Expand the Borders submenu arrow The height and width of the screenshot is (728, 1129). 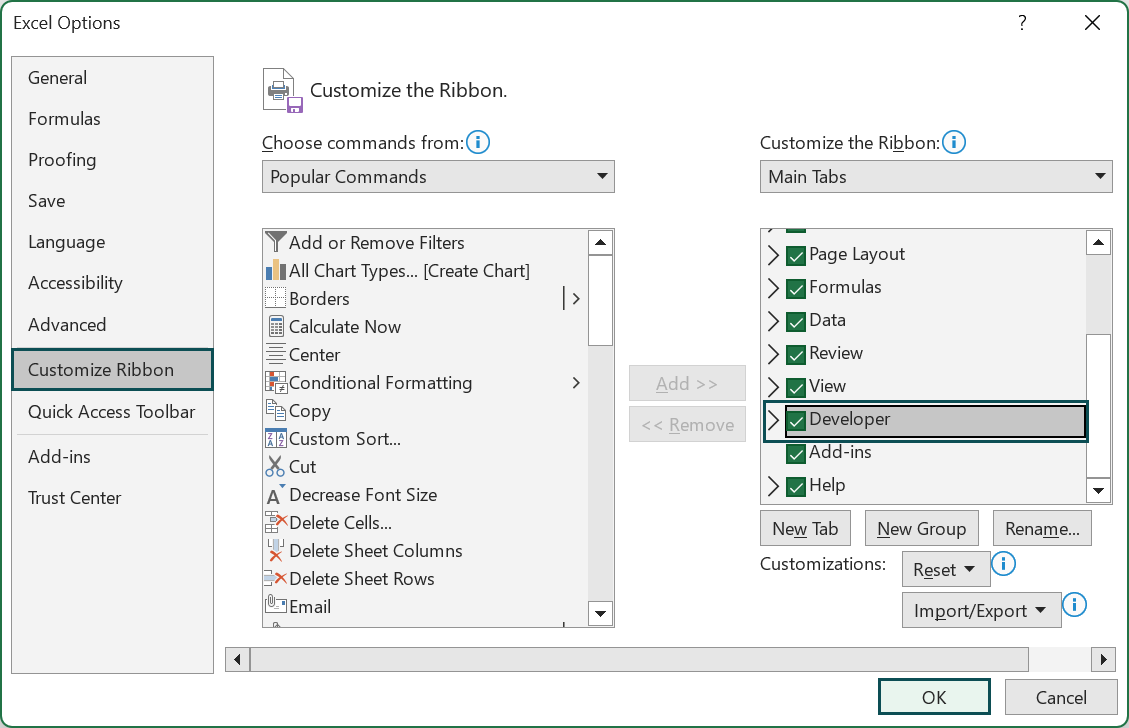pos(575,298)
